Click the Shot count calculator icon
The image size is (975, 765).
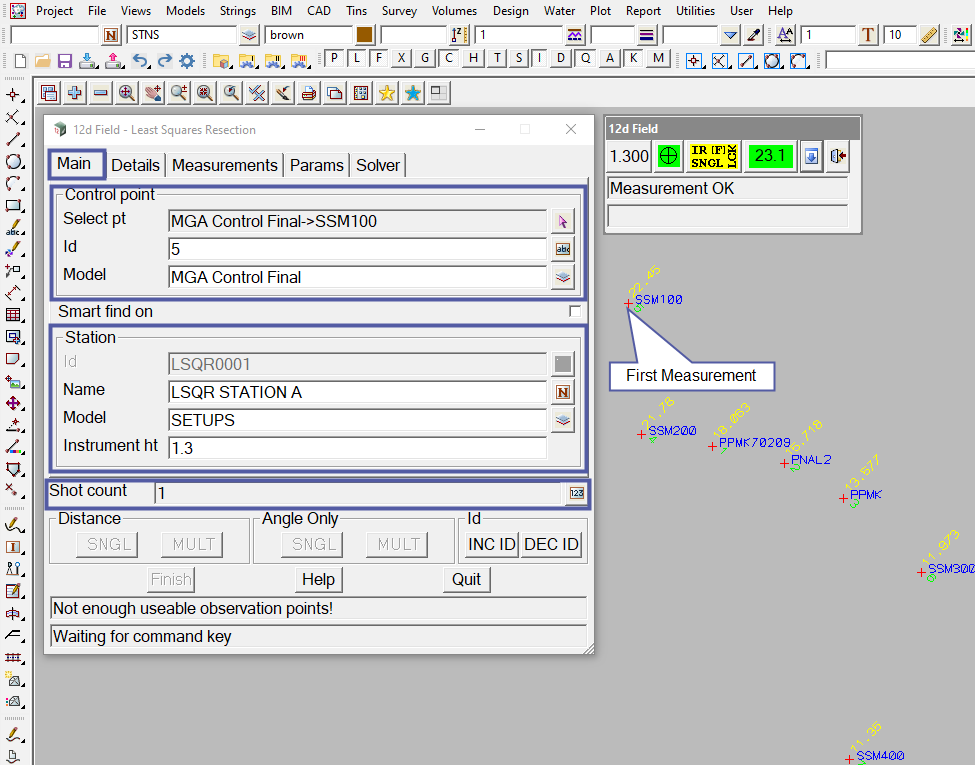(x=575, y=493)
